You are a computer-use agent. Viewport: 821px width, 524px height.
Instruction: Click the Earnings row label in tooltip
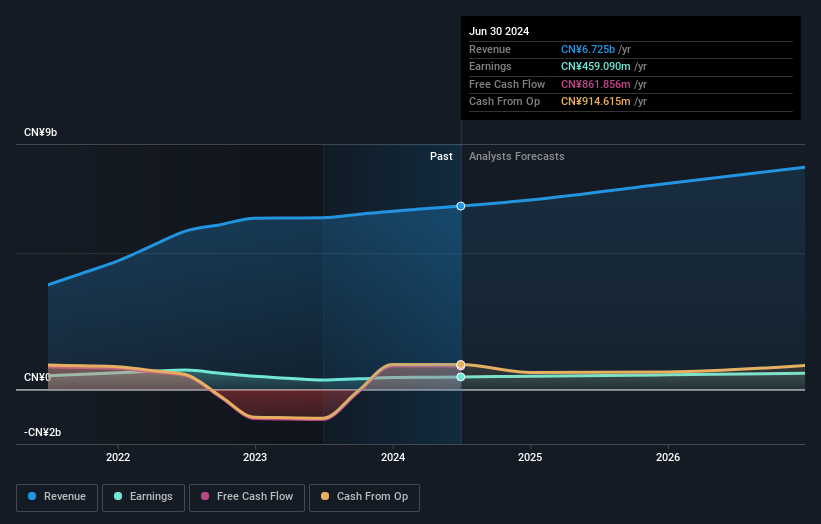[x=490, y=66]
